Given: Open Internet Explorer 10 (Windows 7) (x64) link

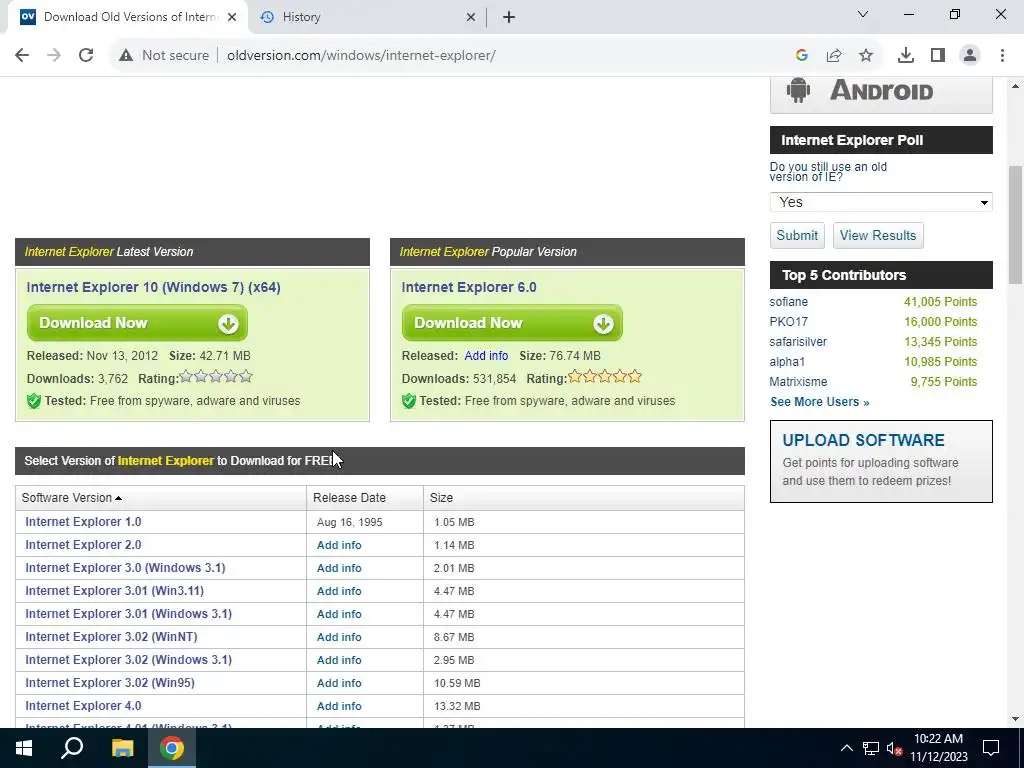Looking at the screenshot, I should pos(153,287).
